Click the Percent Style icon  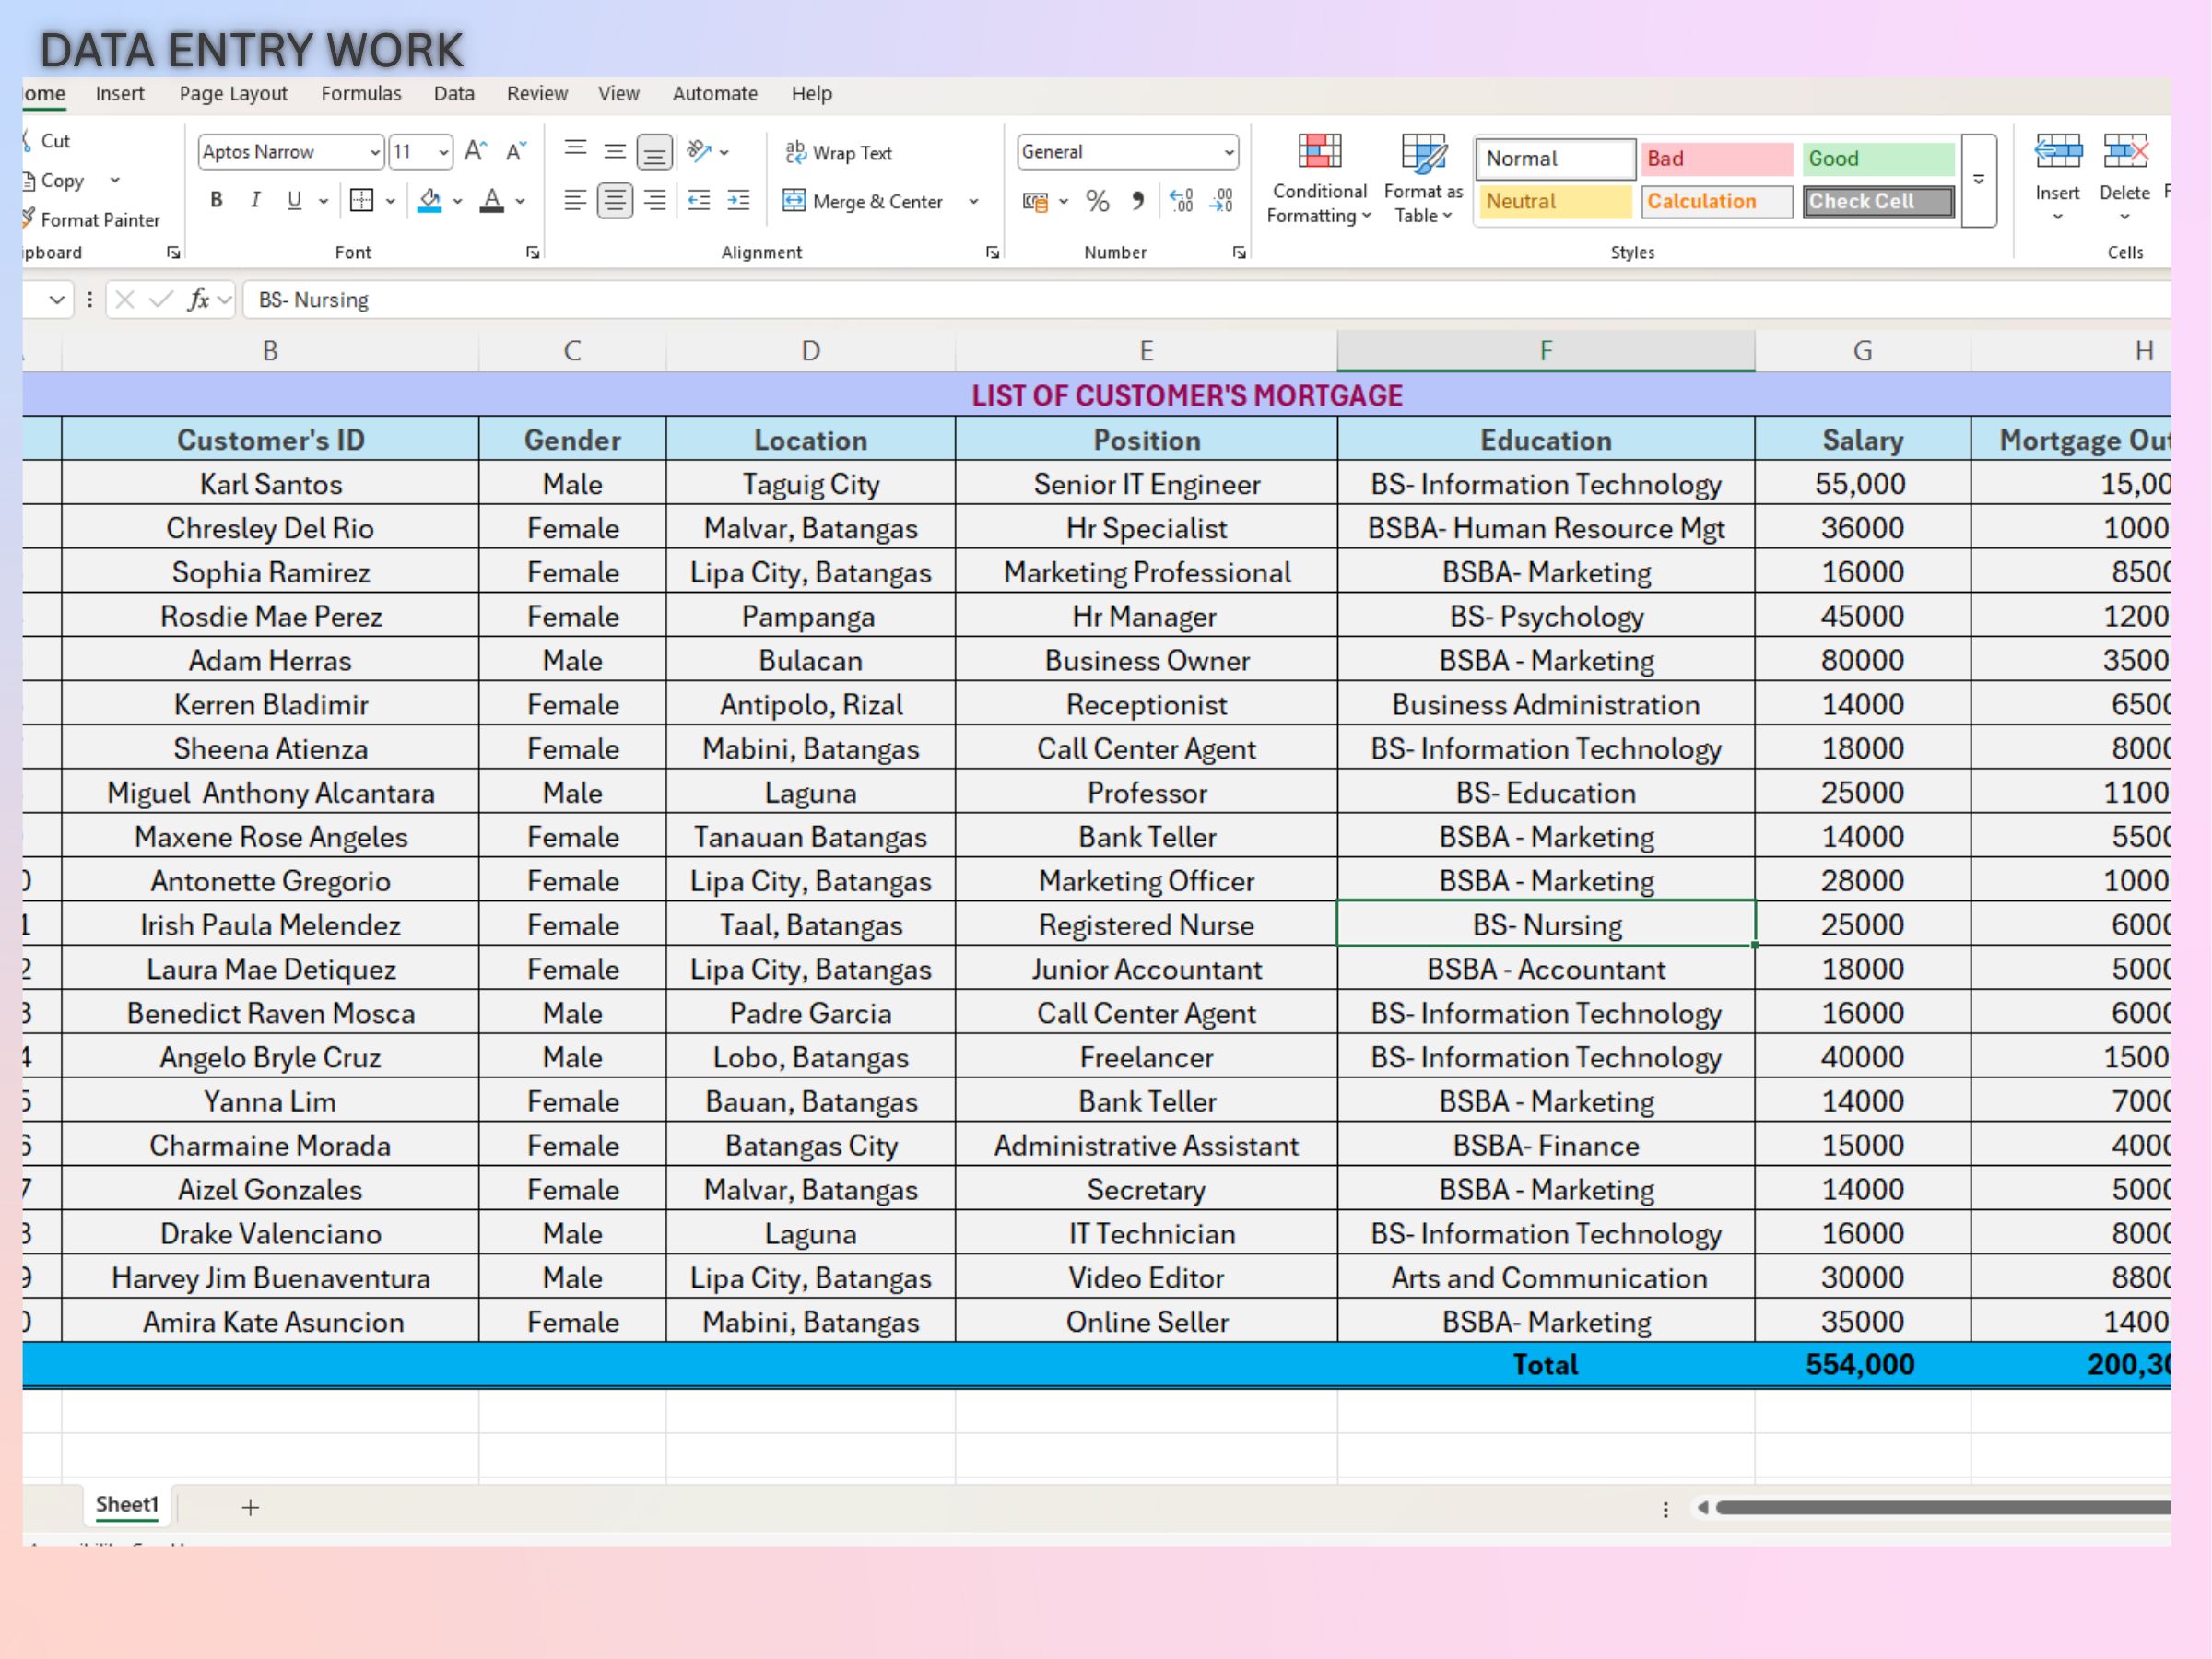1097,201
